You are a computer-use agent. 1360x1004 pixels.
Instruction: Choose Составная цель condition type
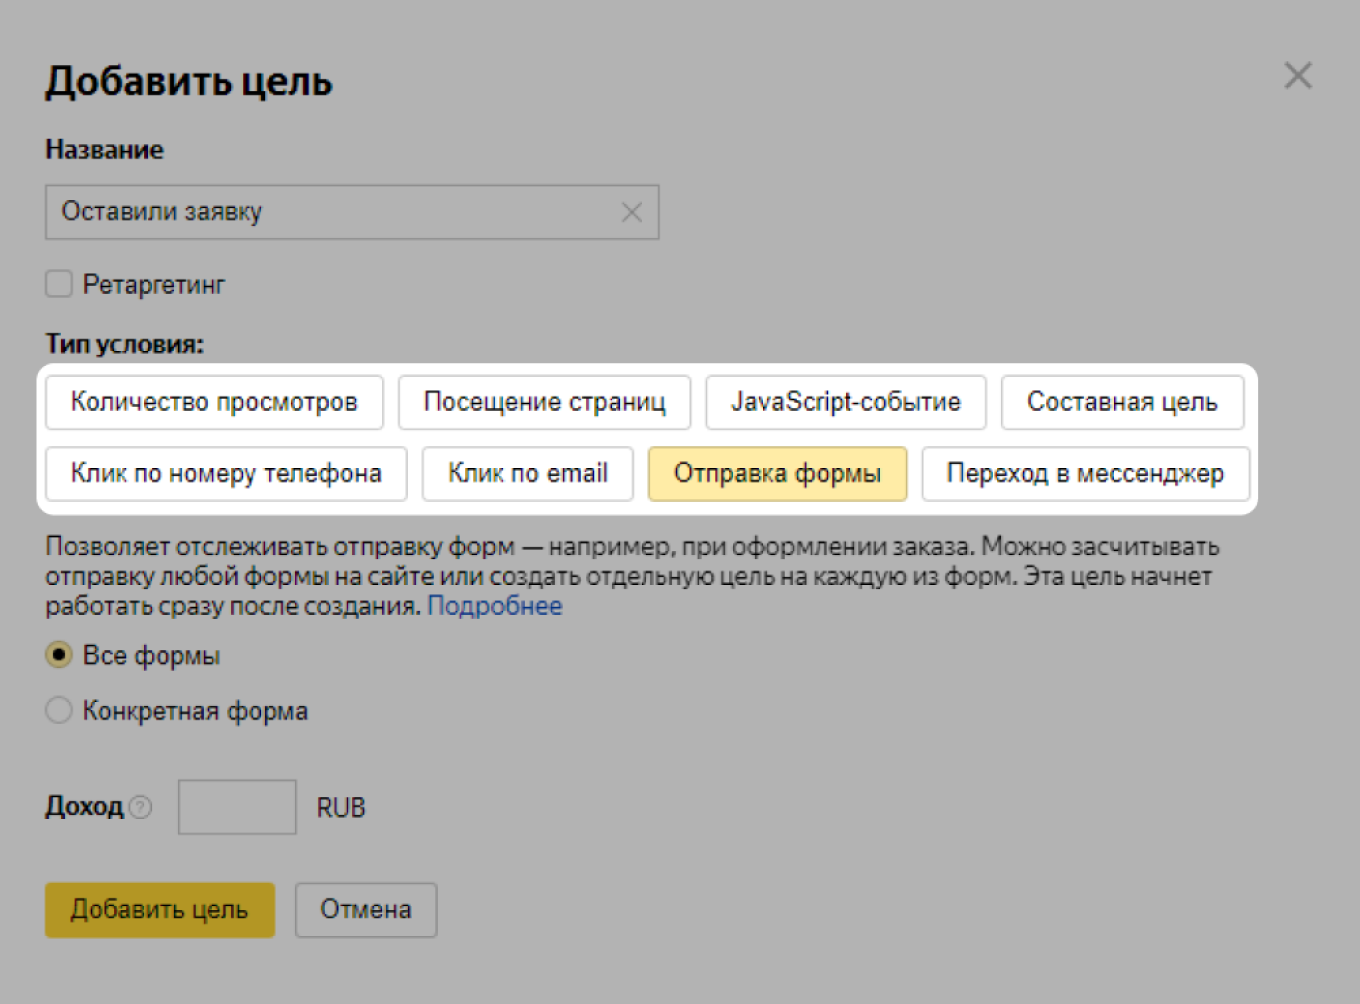coord(1122,402)
